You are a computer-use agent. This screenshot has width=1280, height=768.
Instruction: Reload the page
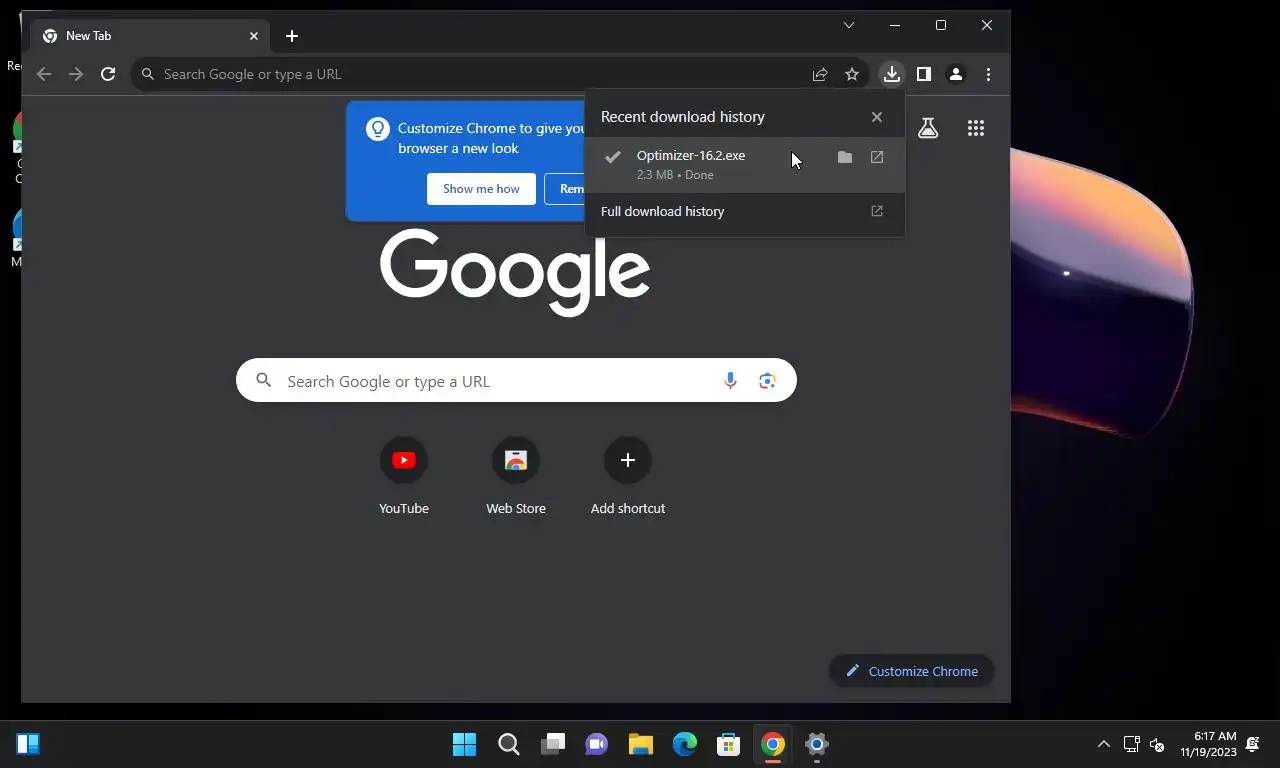108,74
